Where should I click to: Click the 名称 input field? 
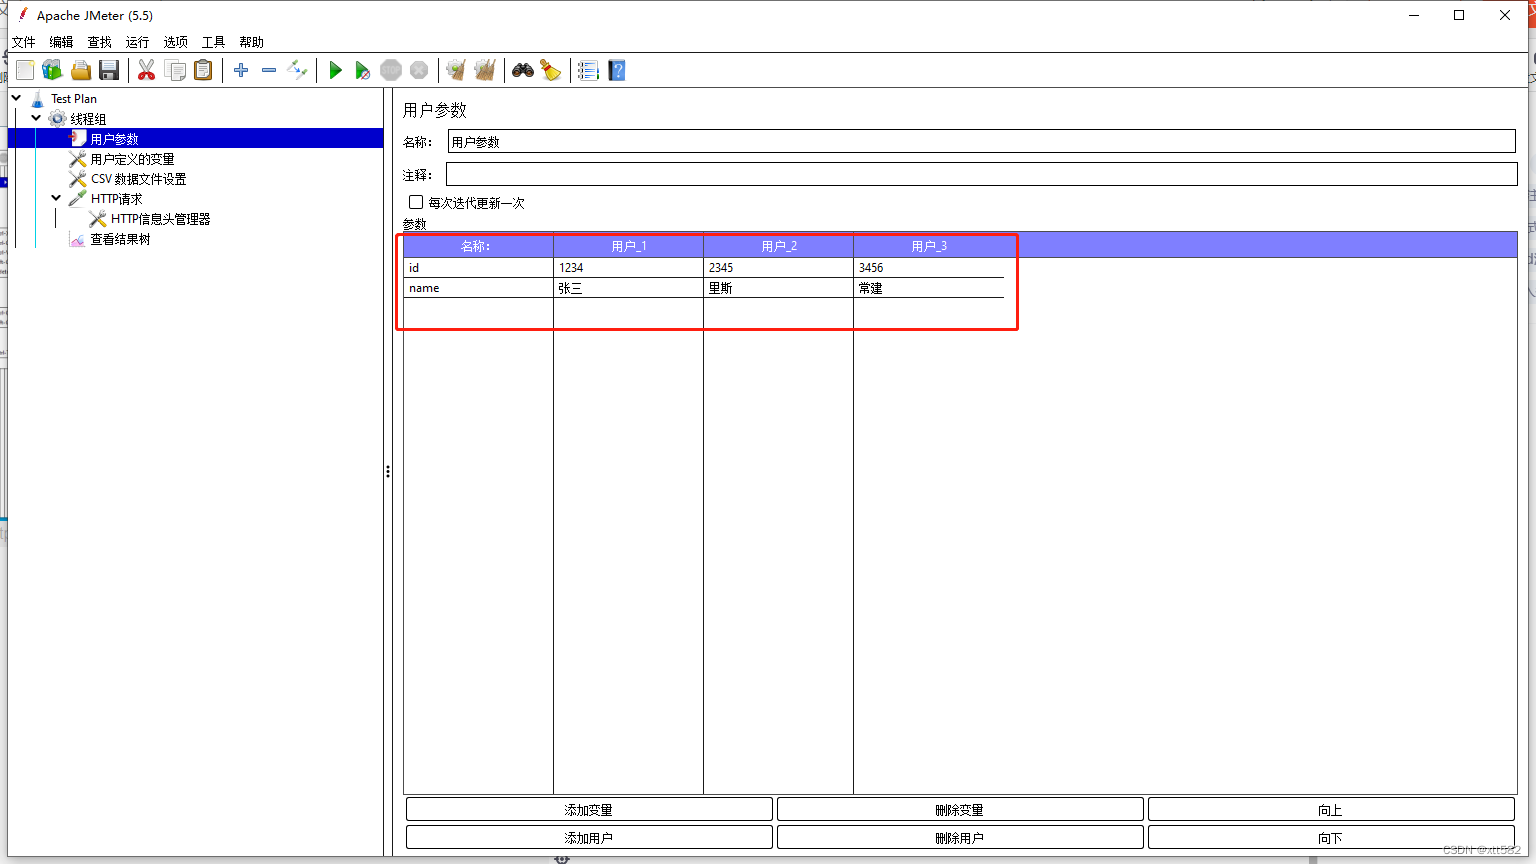pyautogui.click(x=982, y=141)
